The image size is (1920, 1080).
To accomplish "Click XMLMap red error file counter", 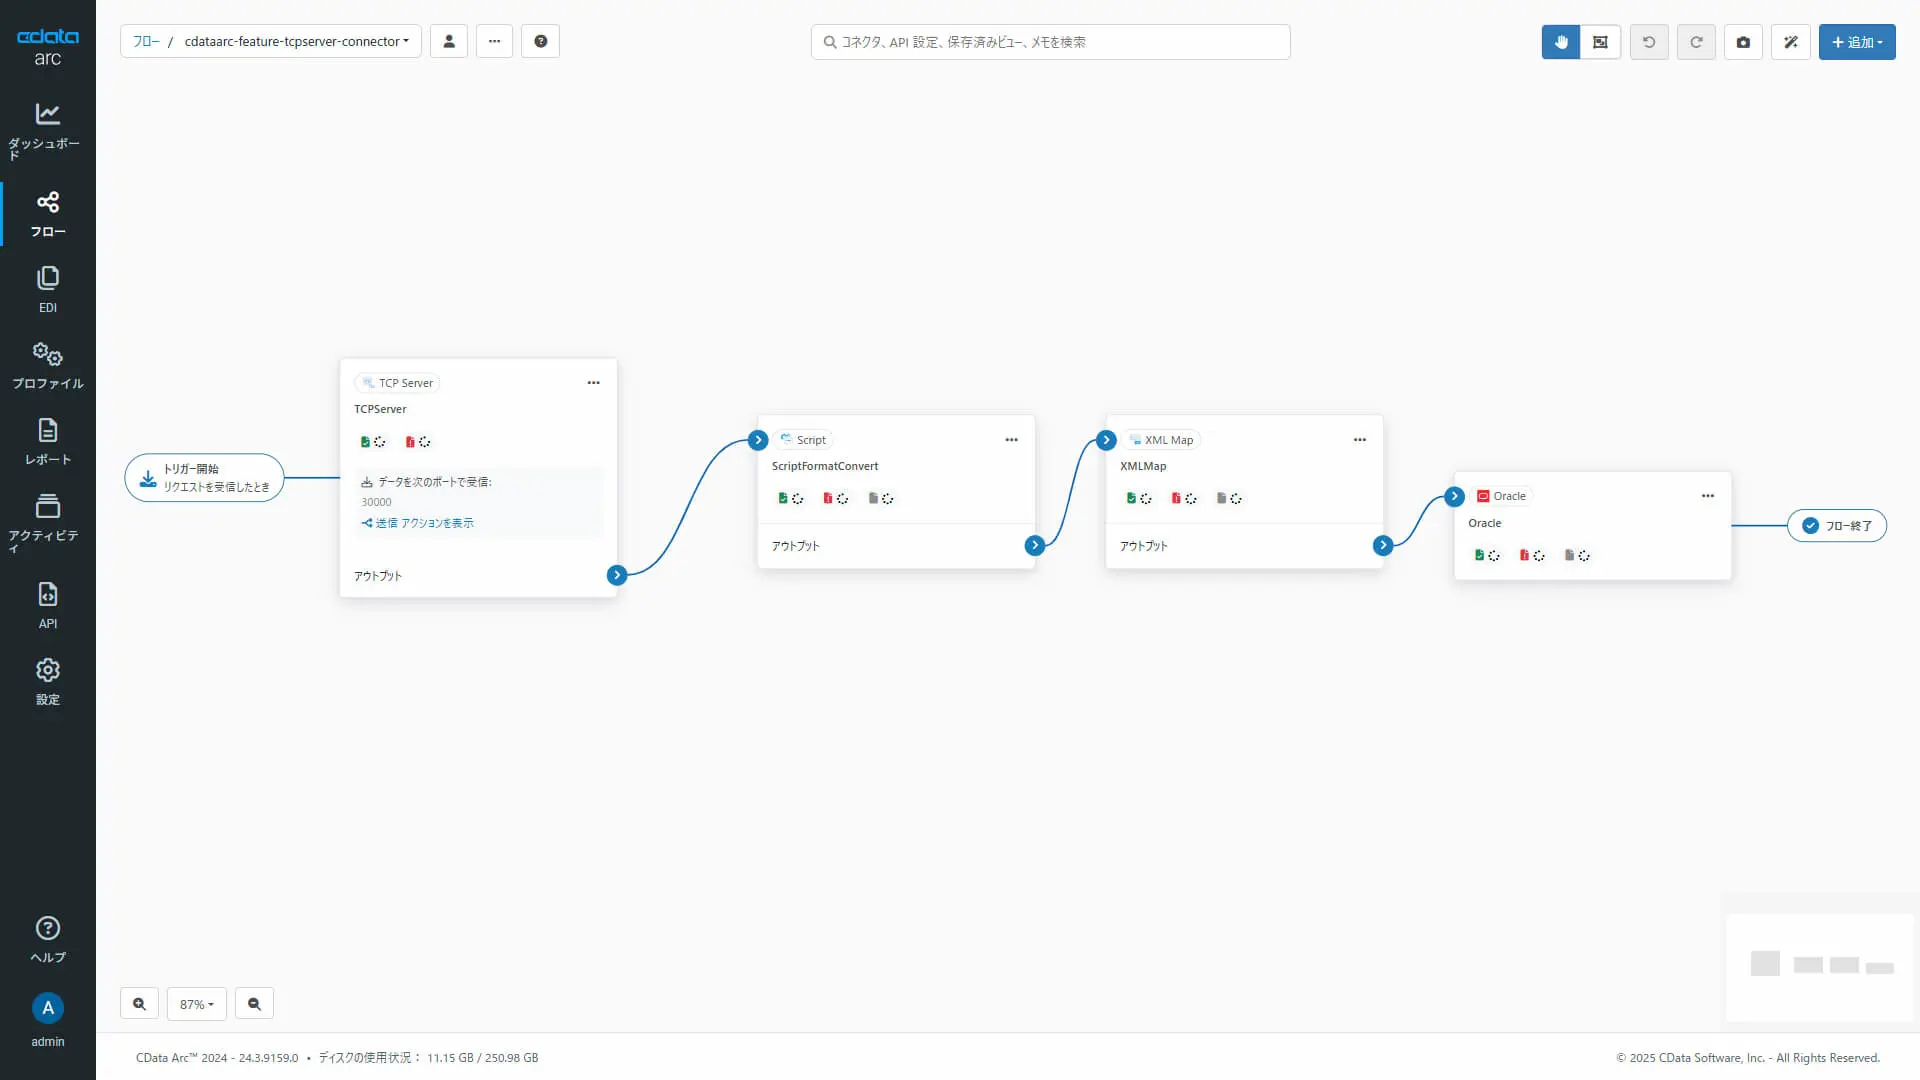I will (1183, 498).
